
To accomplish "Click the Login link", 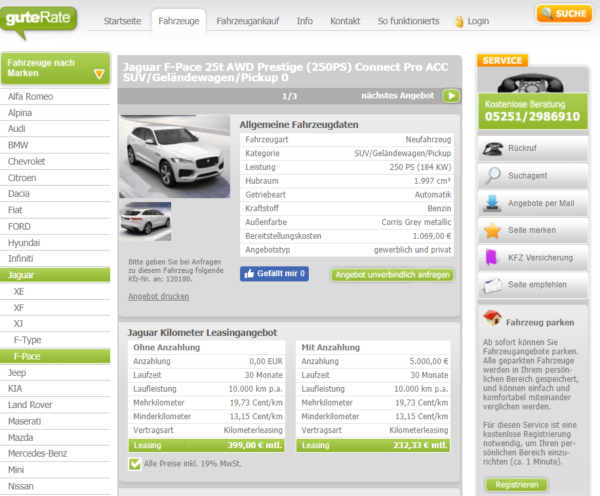I will 478,21.
